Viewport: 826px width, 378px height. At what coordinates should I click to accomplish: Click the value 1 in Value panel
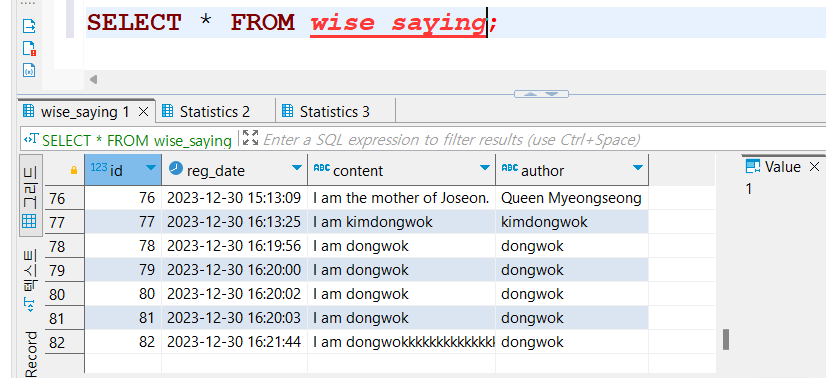click(749, 189)
